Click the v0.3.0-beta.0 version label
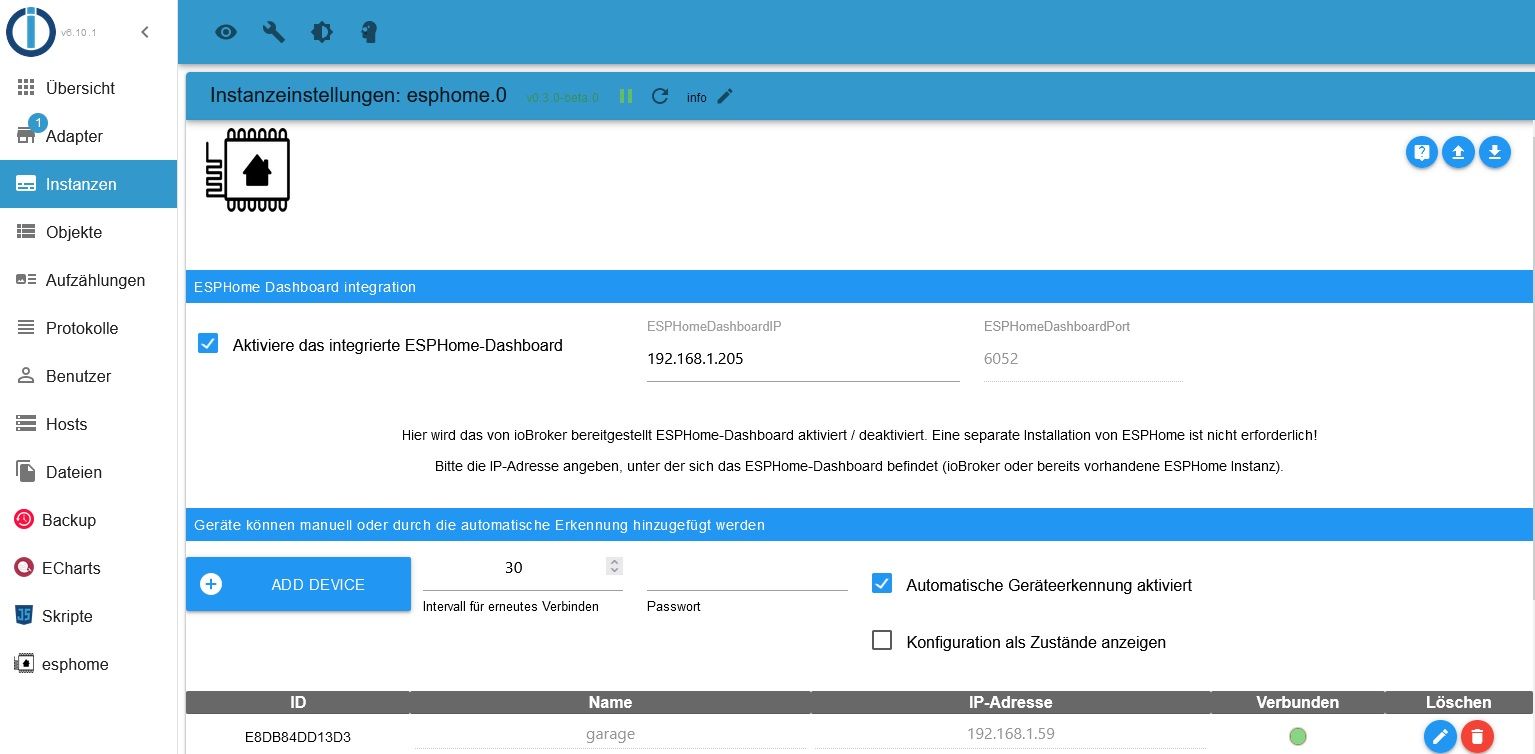The height and width of the screenshot is (754, 1535). tap(563, 97)
